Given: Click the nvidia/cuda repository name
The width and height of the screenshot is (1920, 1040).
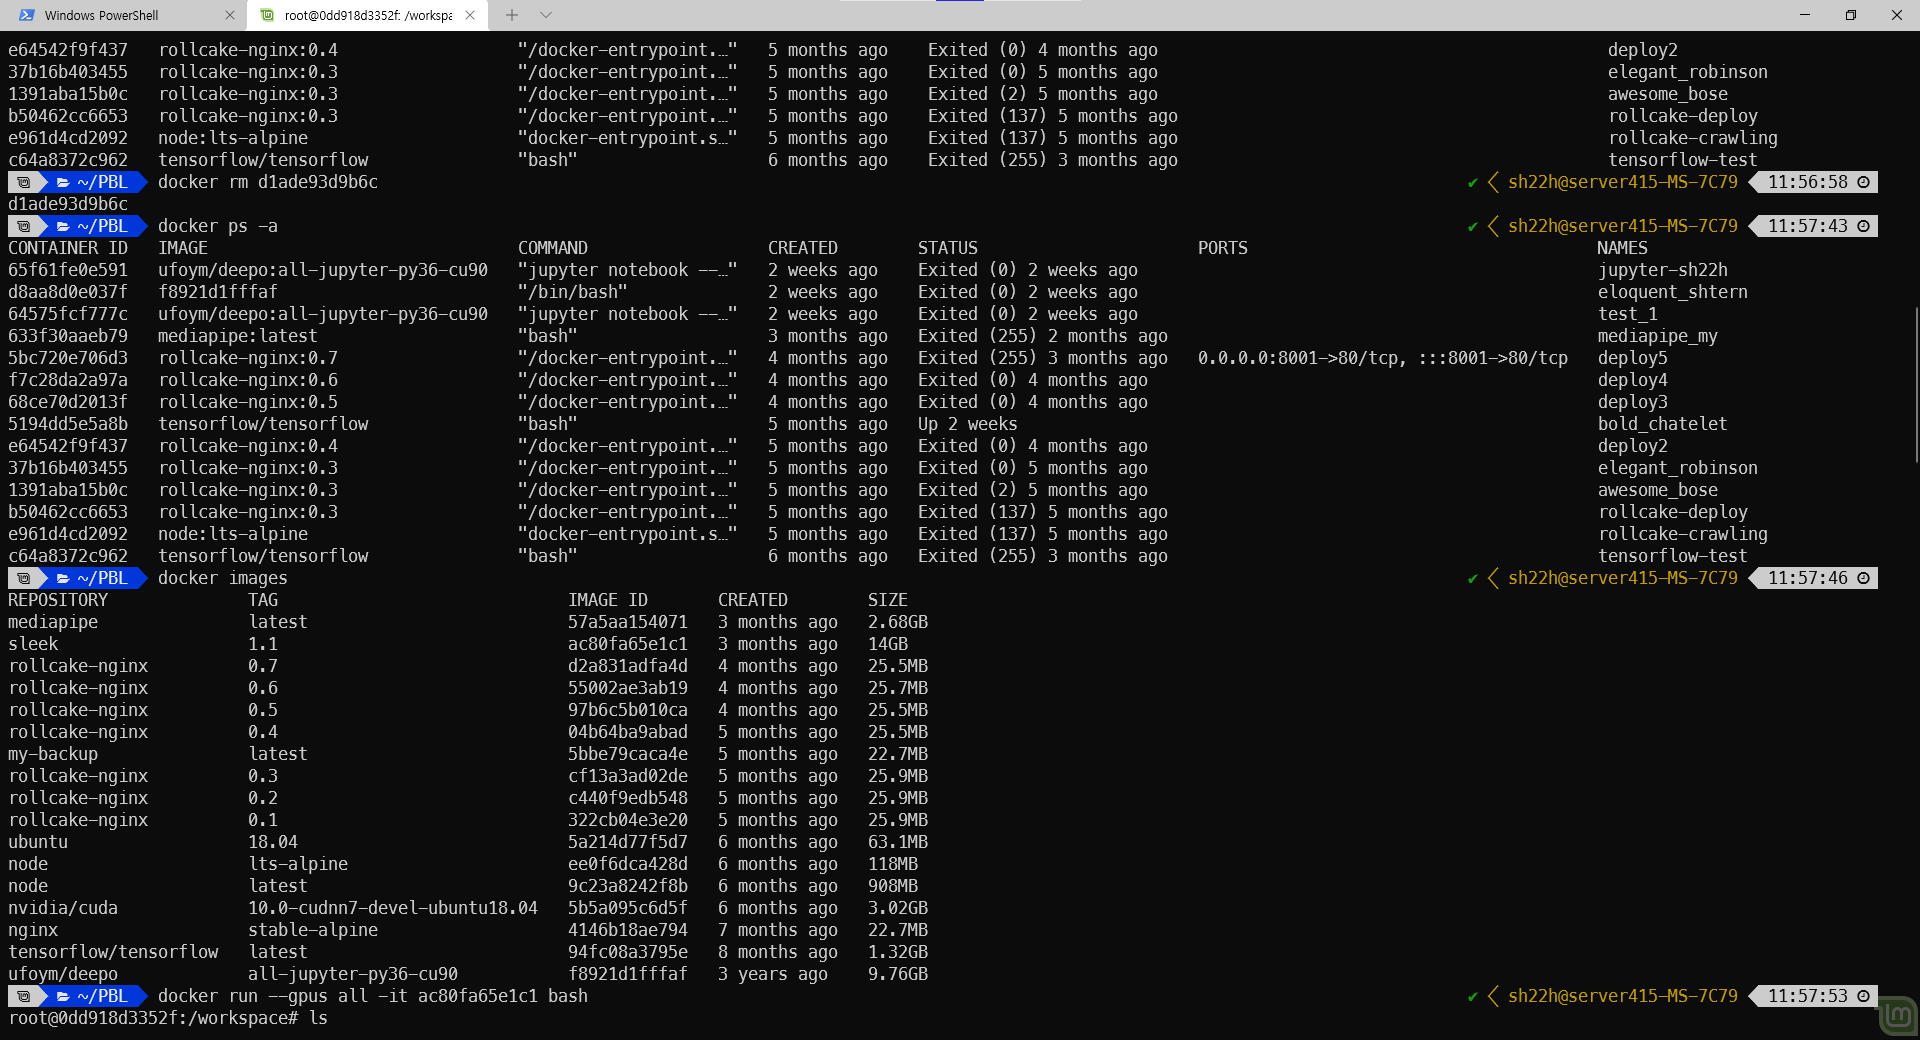Looking at the screenshot, I should (63, 908).
